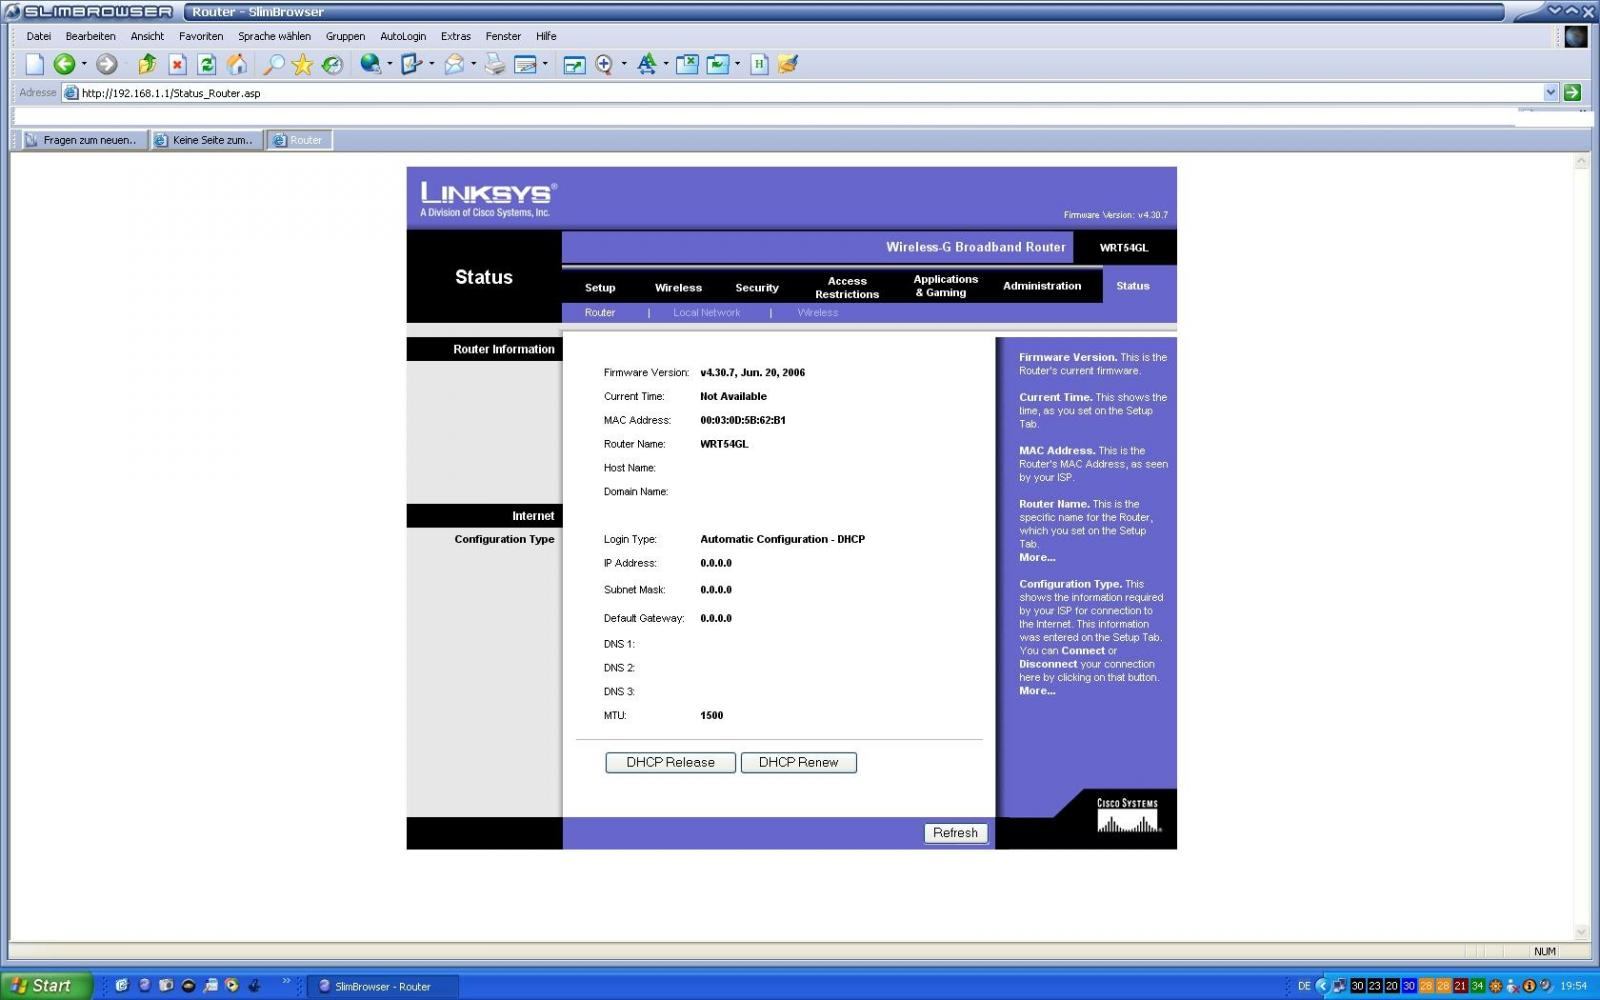1600x1000 pixels.
Task: Click the address URL field
Action: [x=810, y=93]
